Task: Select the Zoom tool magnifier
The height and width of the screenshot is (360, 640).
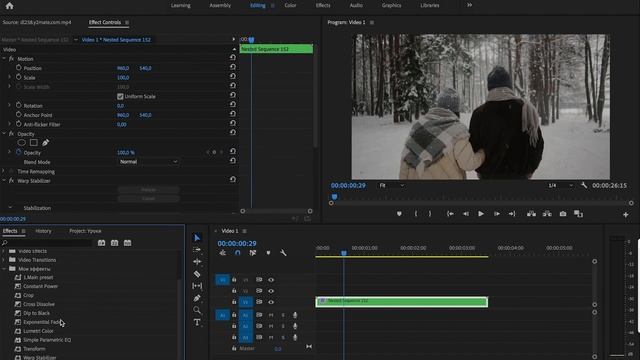Action: point(197,310)
